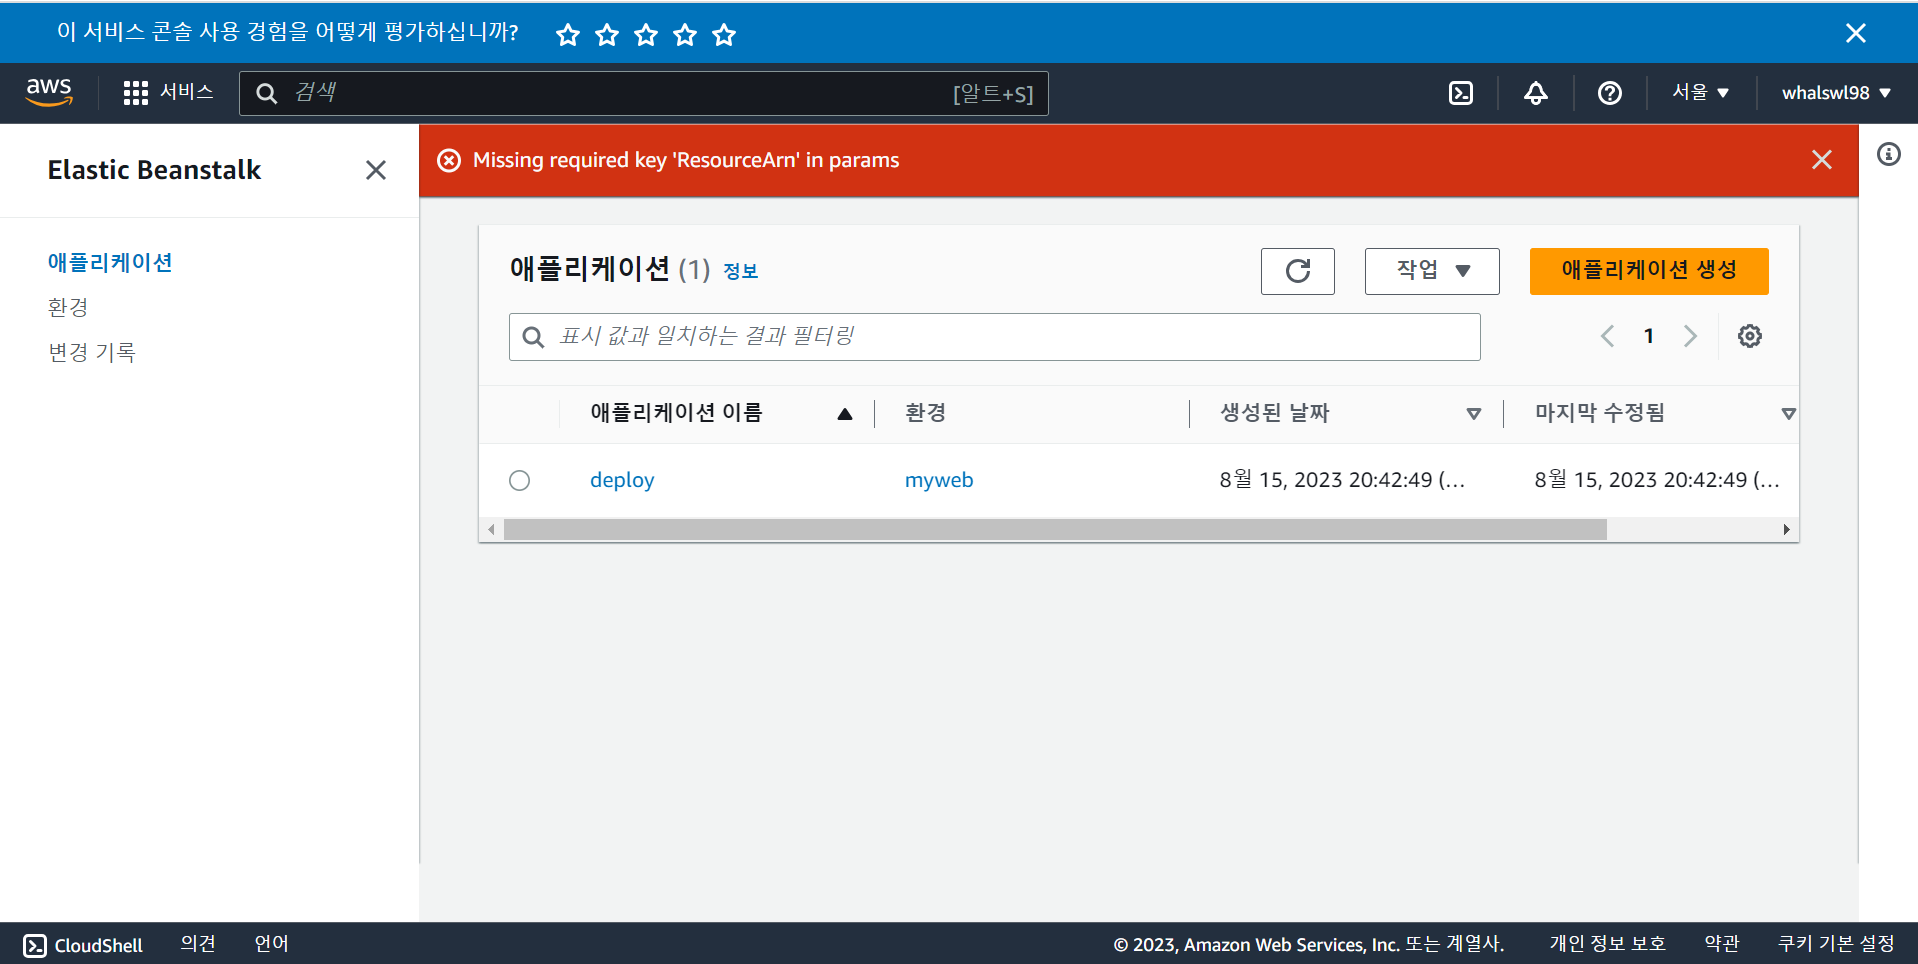The height and width of the screenshot is (964, 1918).
Task: Open the whalswl98 account menu
Action: (1836, 93)
